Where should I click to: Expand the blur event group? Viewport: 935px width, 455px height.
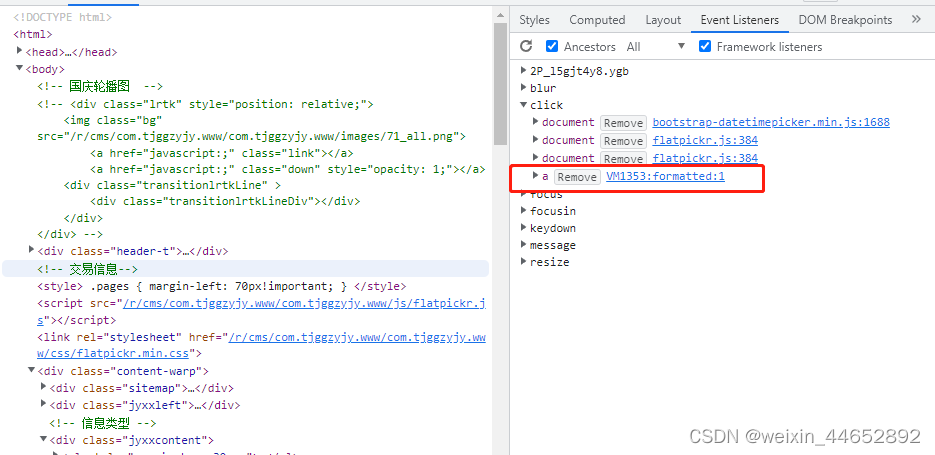pyautogui.click(x=524, y=88)
